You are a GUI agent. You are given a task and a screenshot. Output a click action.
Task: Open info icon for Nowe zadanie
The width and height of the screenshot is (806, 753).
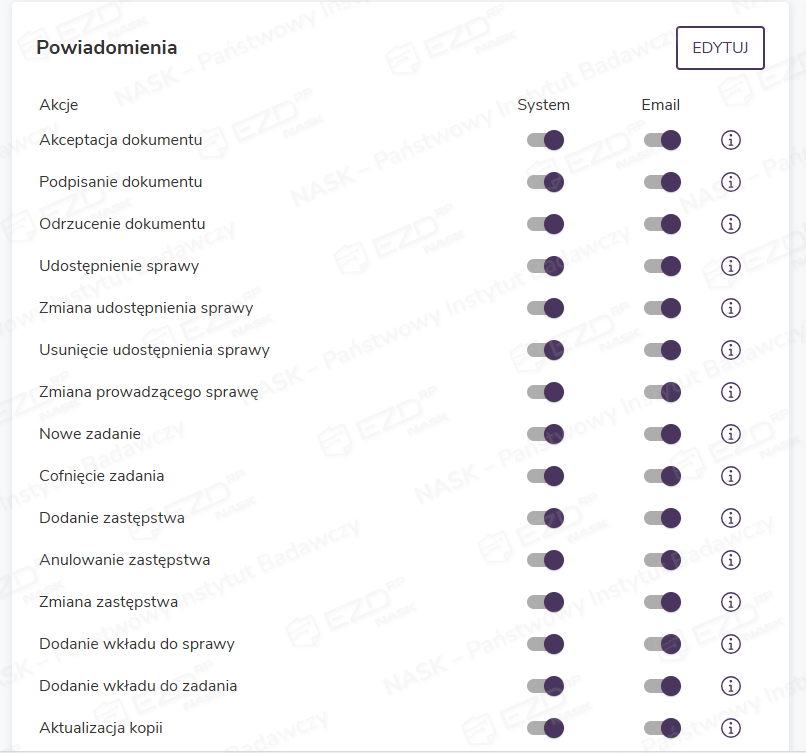coord(730,434)
